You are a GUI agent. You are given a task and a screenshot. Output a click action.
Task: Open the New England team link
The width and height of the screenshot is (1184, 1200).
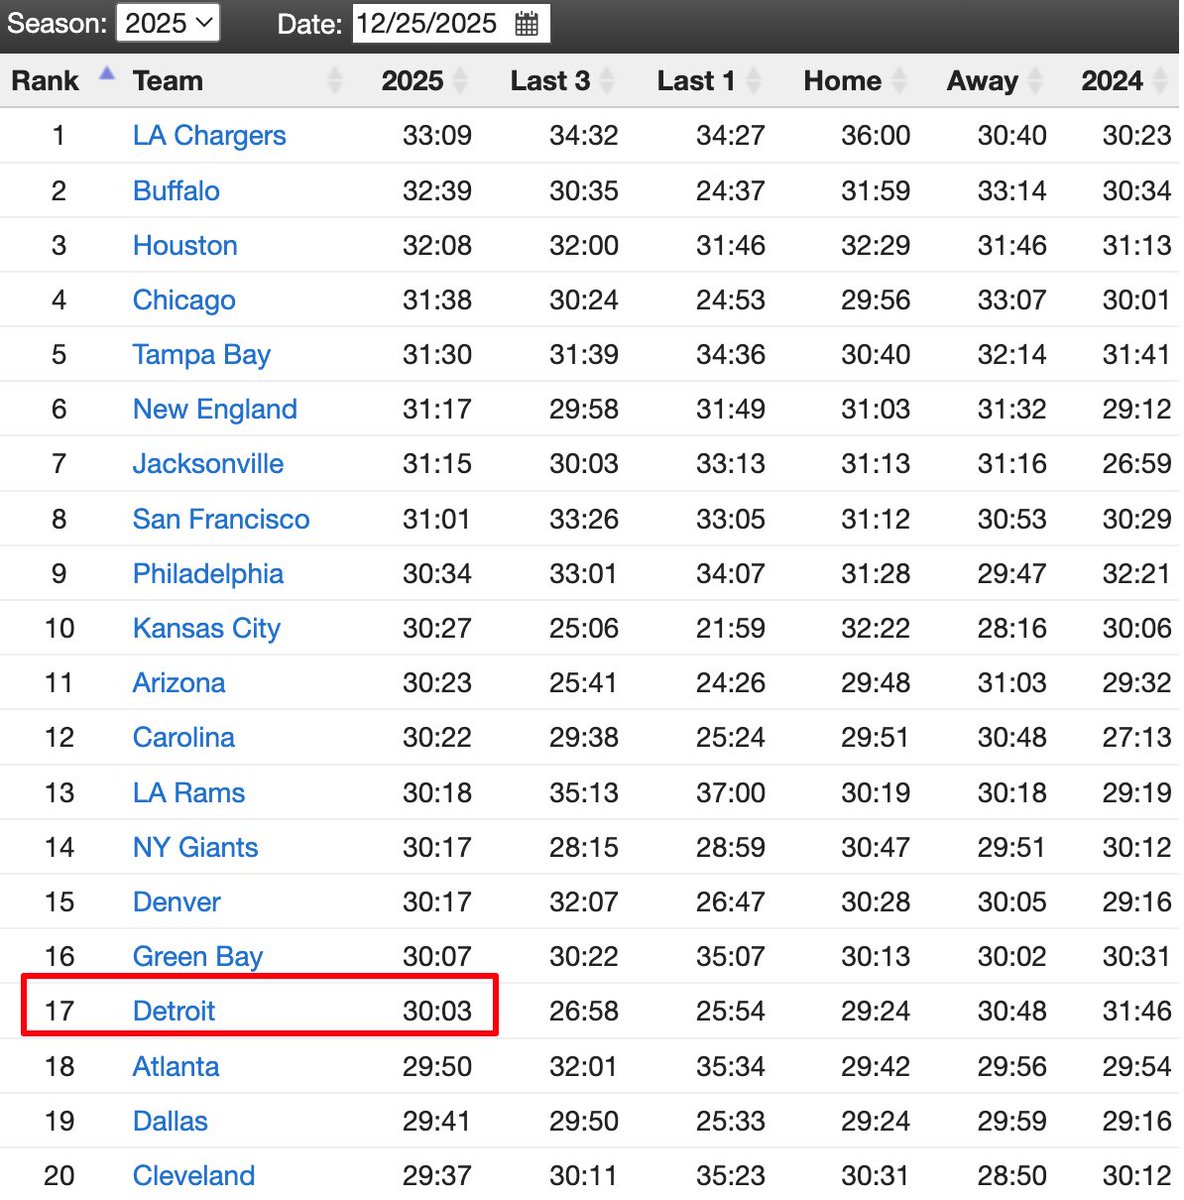click(215, 409)
